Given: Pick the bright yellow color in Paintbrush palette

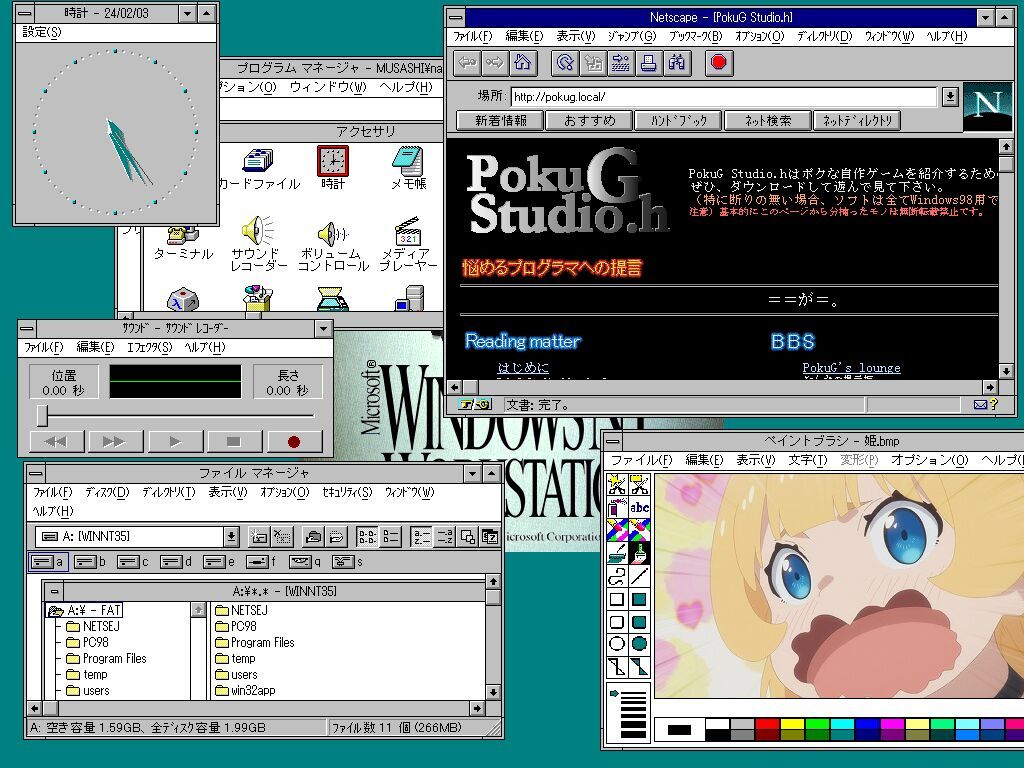Looking at the screenshot, I should [x=792, y=724].
